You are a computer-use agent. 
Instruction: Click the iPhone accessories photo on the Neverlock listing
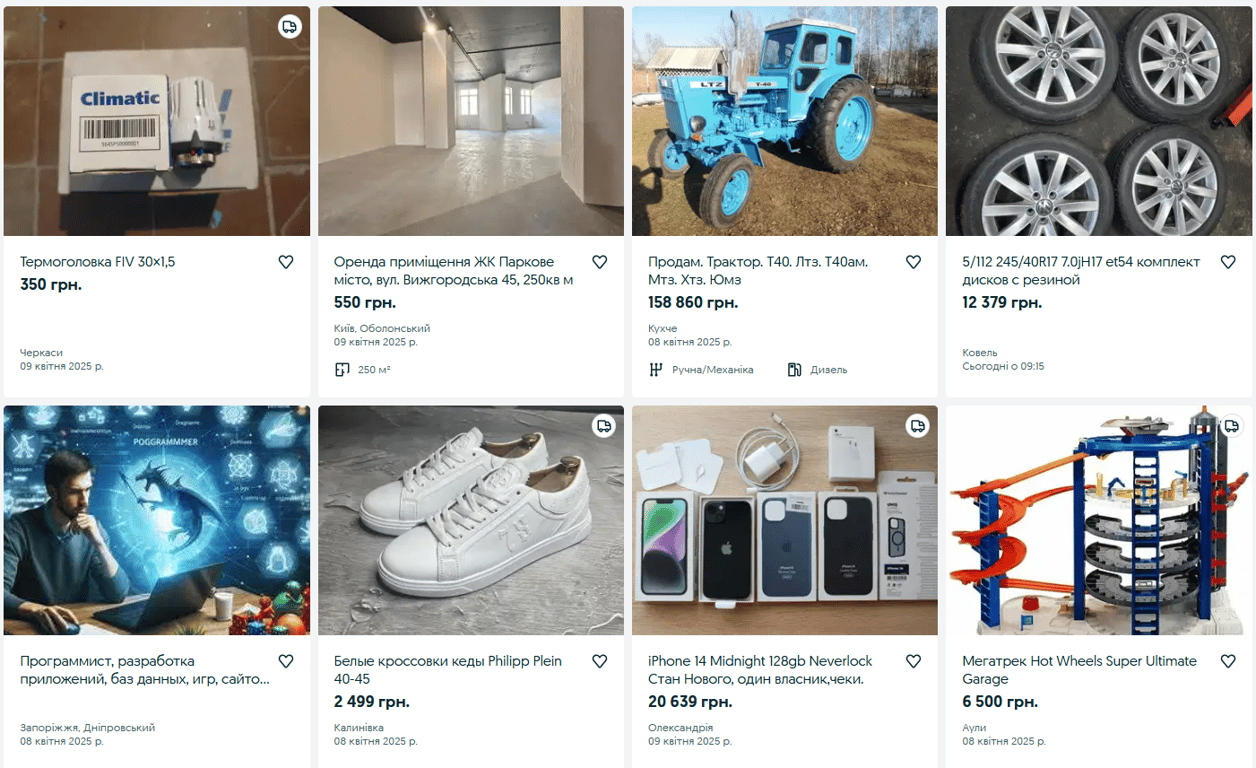[x=784, y=520]
